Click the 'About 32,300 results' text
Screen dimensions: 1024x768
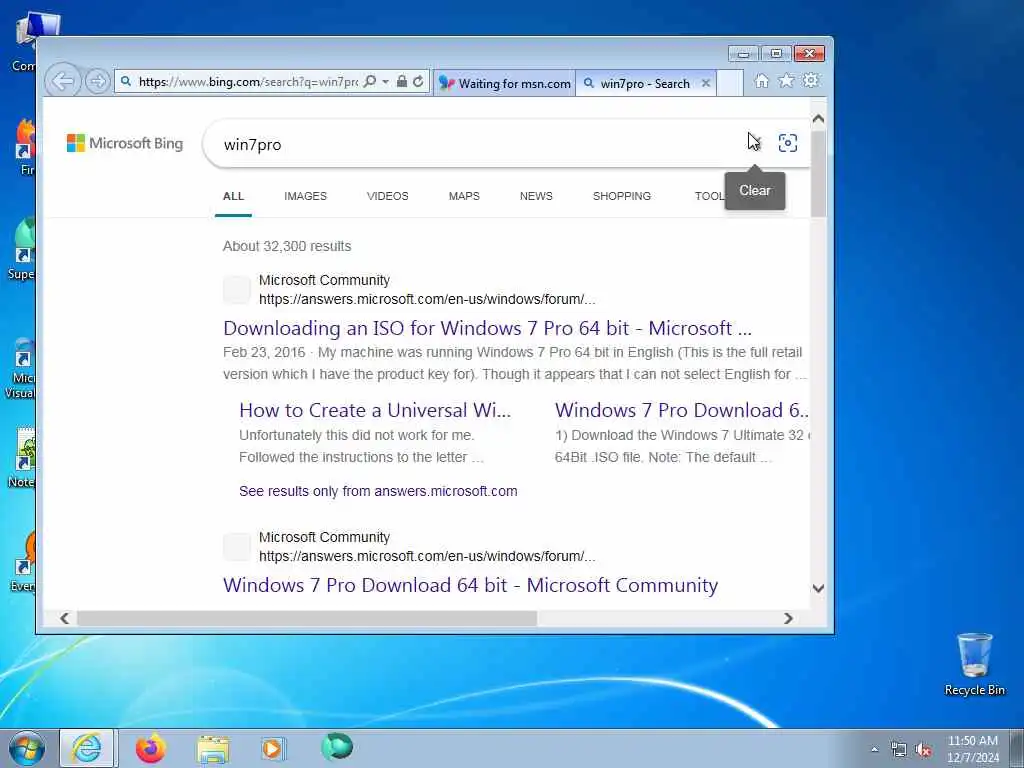[287, 246]
